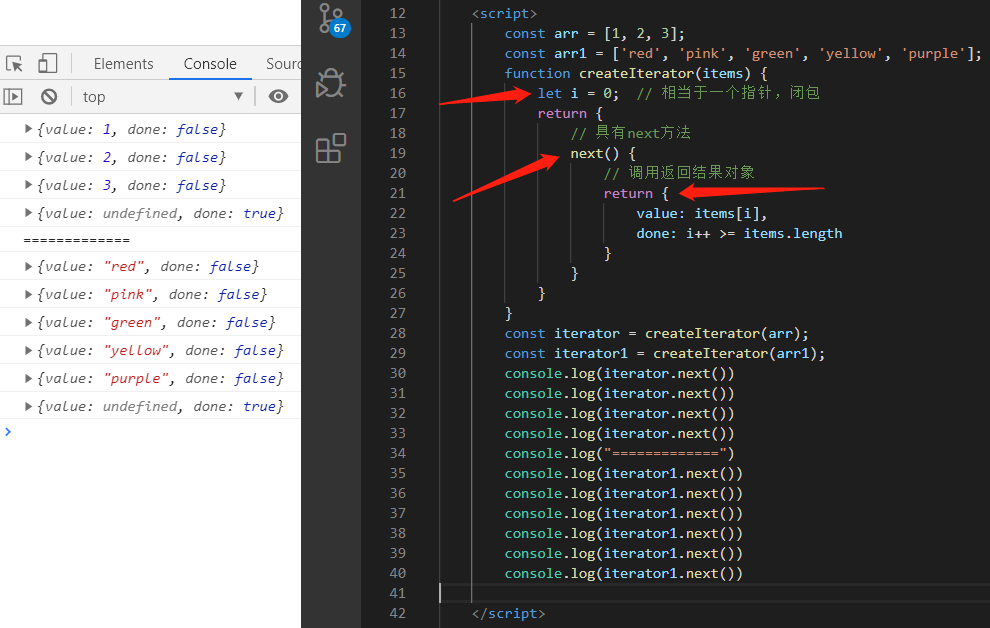The image size is (990, 628).
Task: Click 'const iterator1 = createIterator(arr1);' line
Action: (x=665, y=353)
